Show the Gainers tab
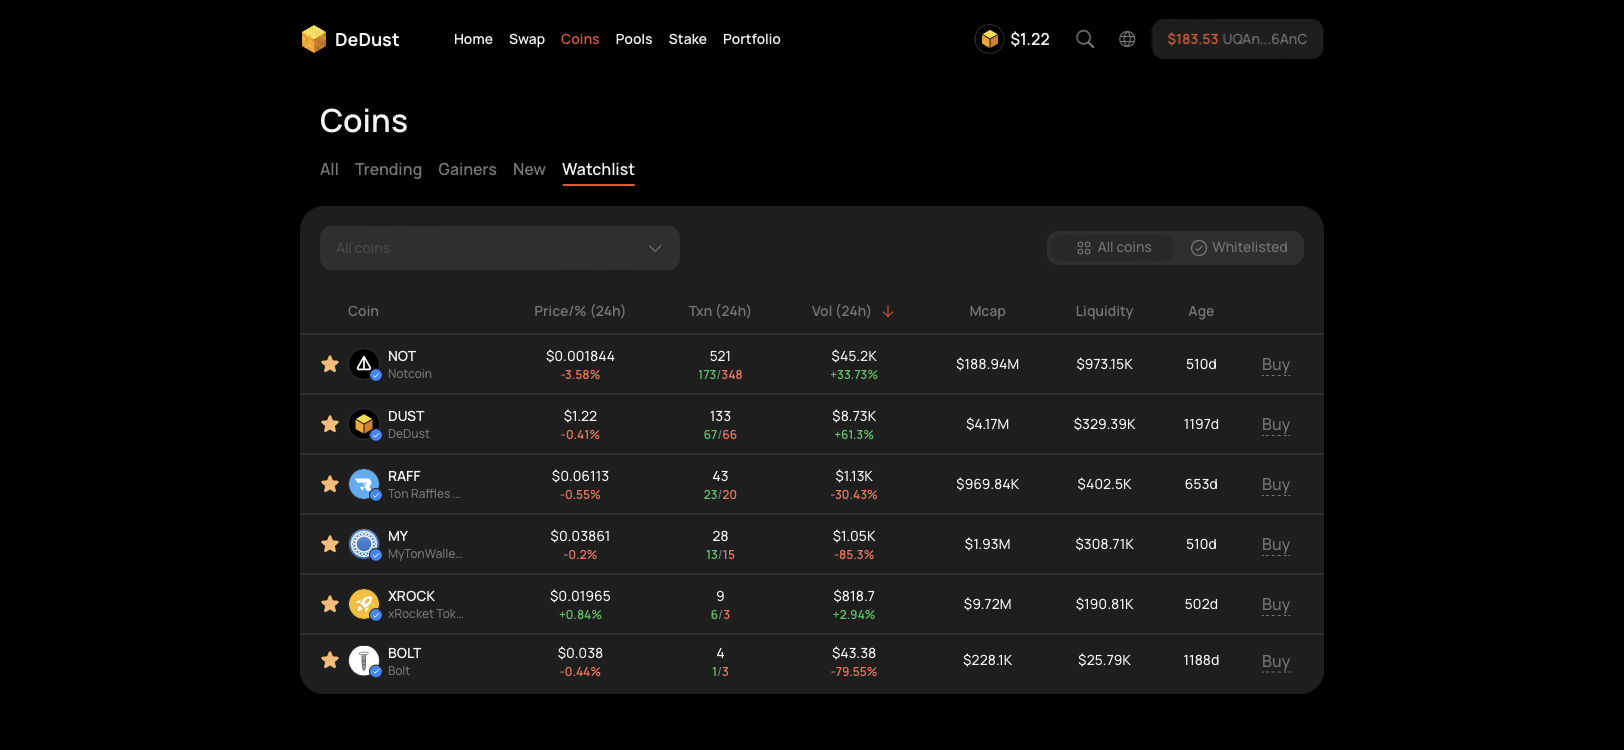 point(467,170)
